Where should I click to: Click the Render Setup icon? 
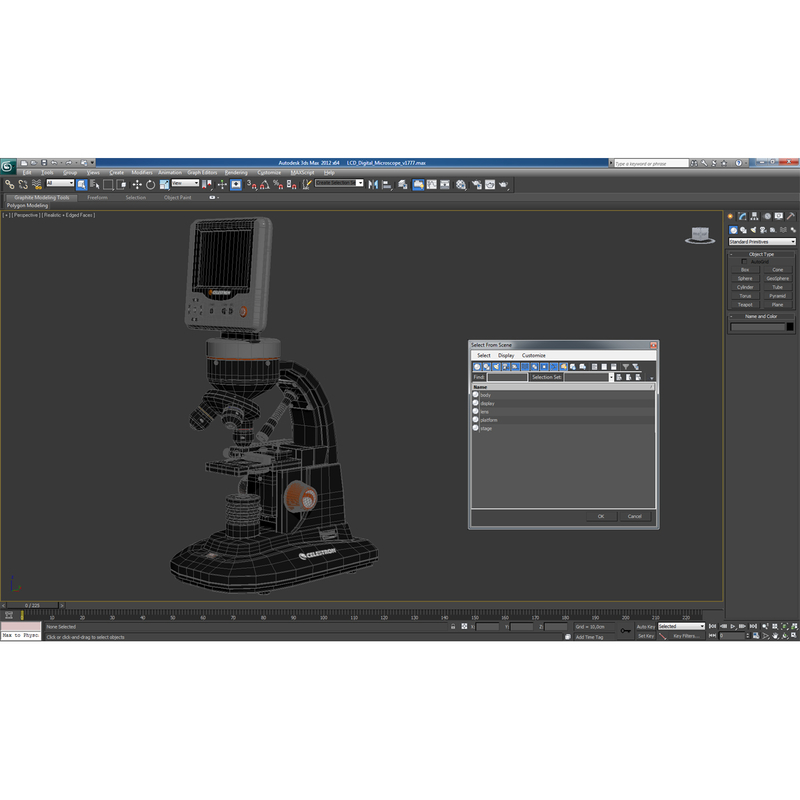tap(477, 186)
